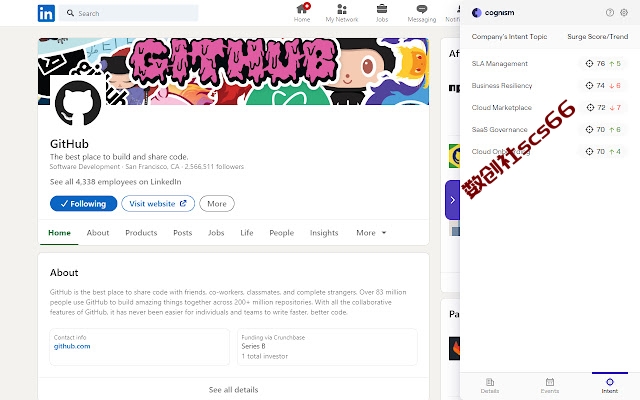Viewport: 640px width, 400px height.
Task: Click the target icon beside Business Resiliency score
Action: coord(589,86)
